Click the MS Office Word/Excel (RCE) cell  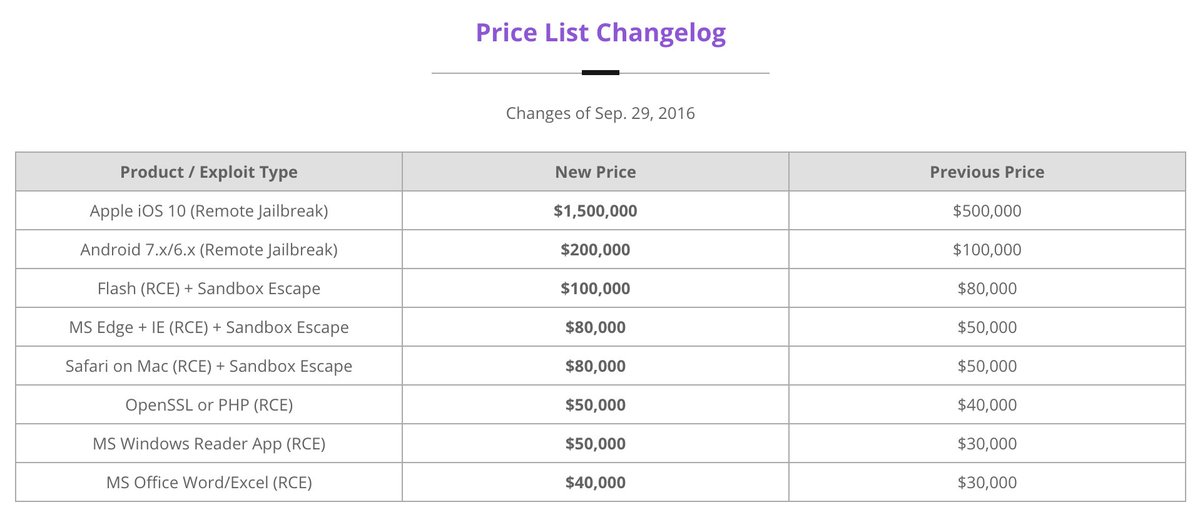pyautogui.click(x=208, y=483)
